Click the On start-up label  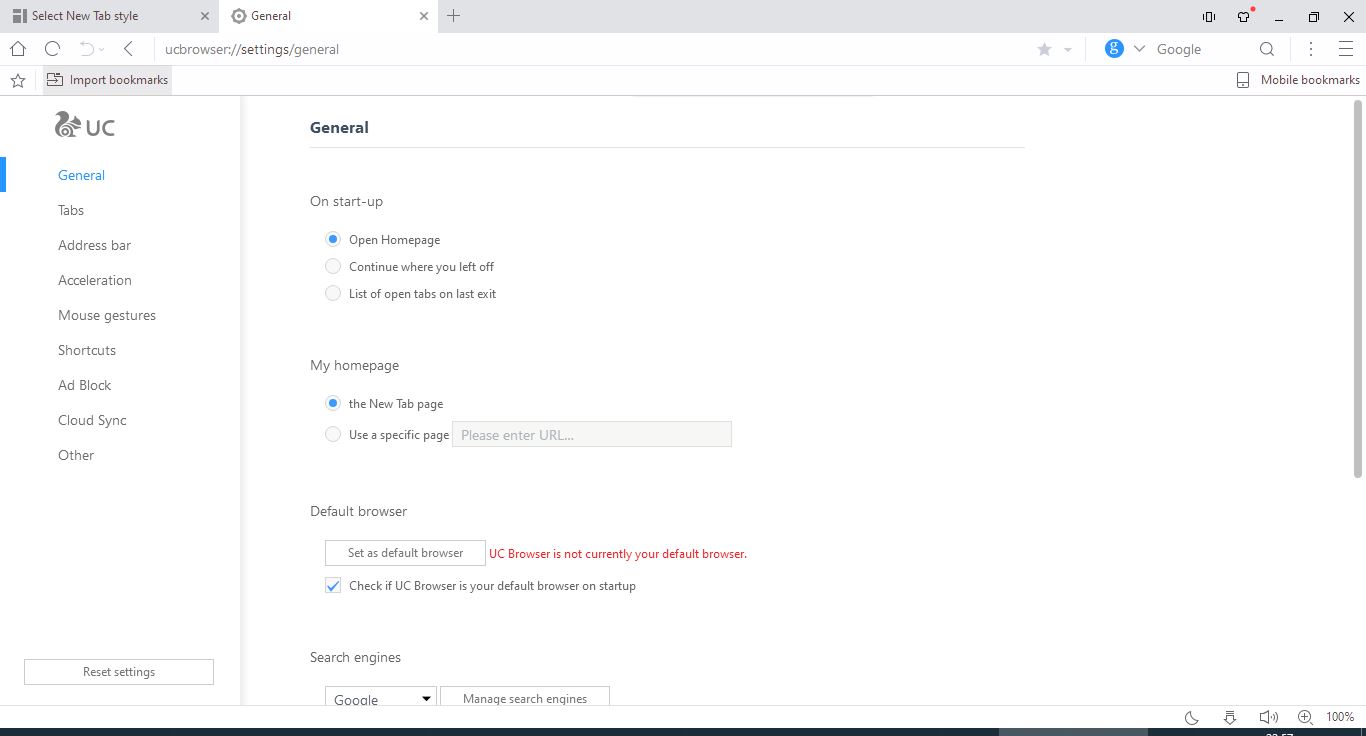346,201
